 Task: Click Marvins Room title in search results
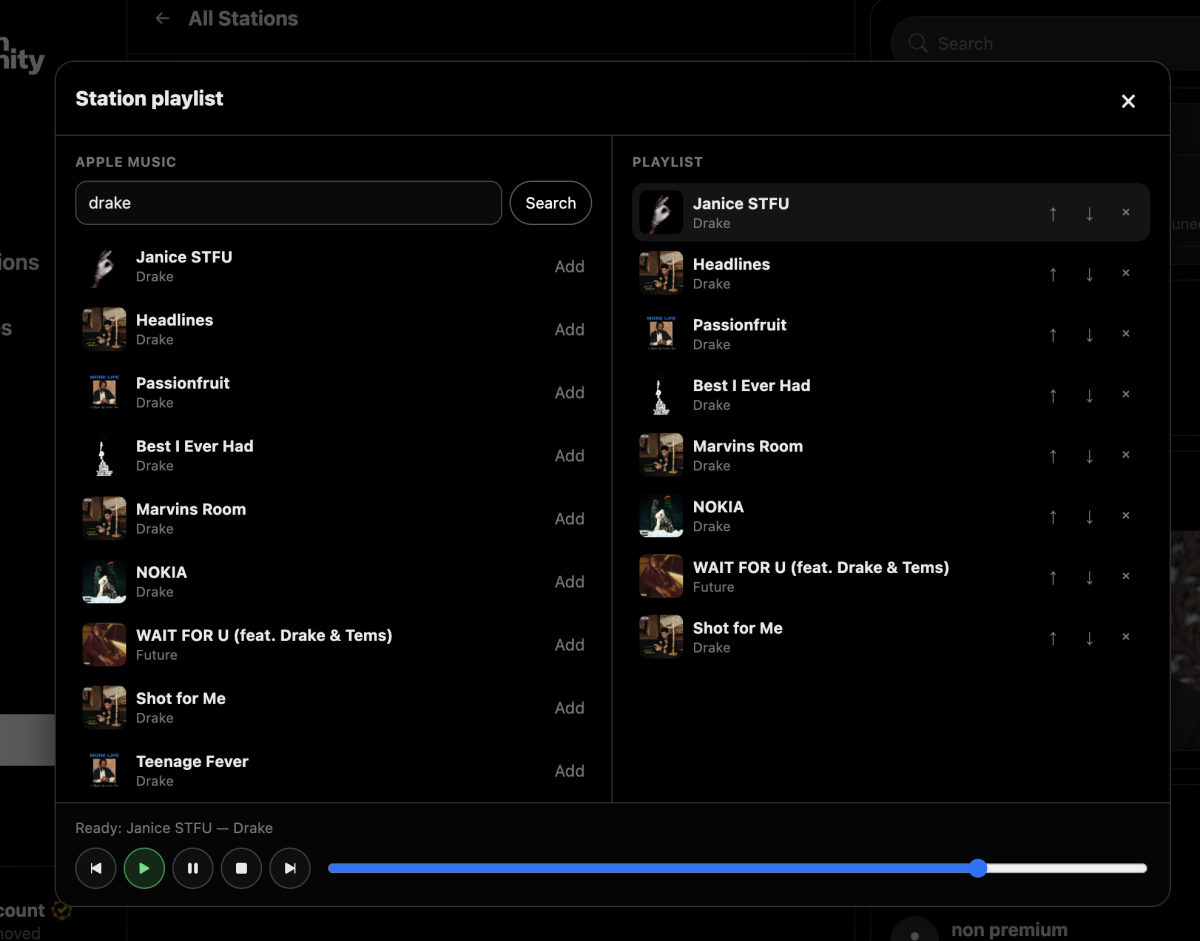click(x=191, y=509)
